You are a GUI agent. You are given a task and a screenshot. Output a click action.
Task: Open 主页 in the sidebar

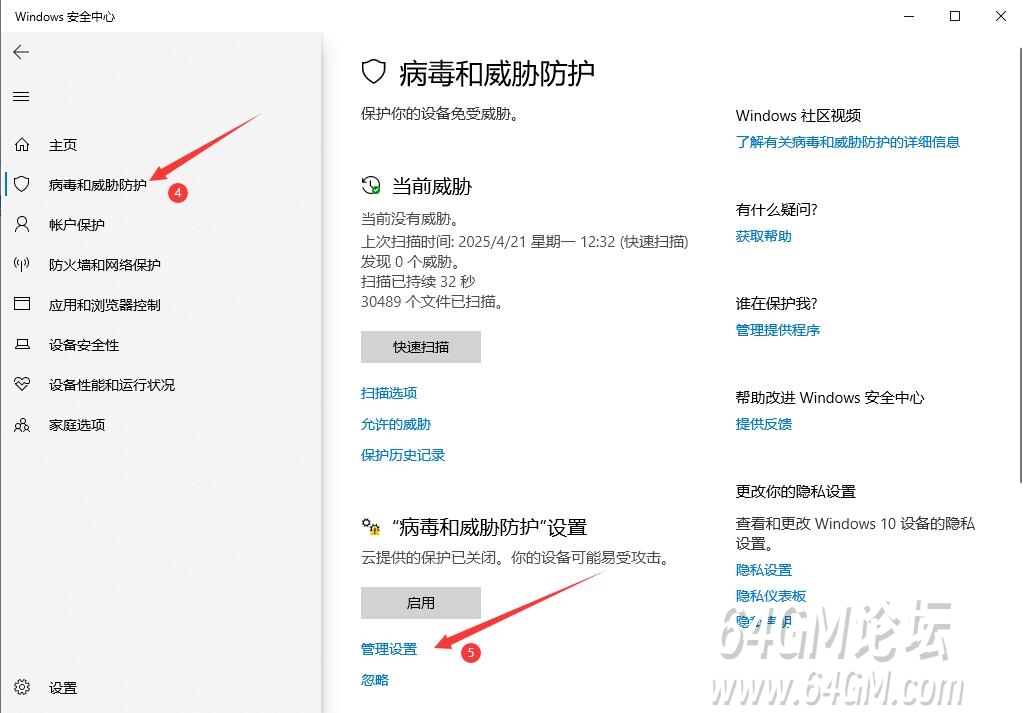(63, 145)
